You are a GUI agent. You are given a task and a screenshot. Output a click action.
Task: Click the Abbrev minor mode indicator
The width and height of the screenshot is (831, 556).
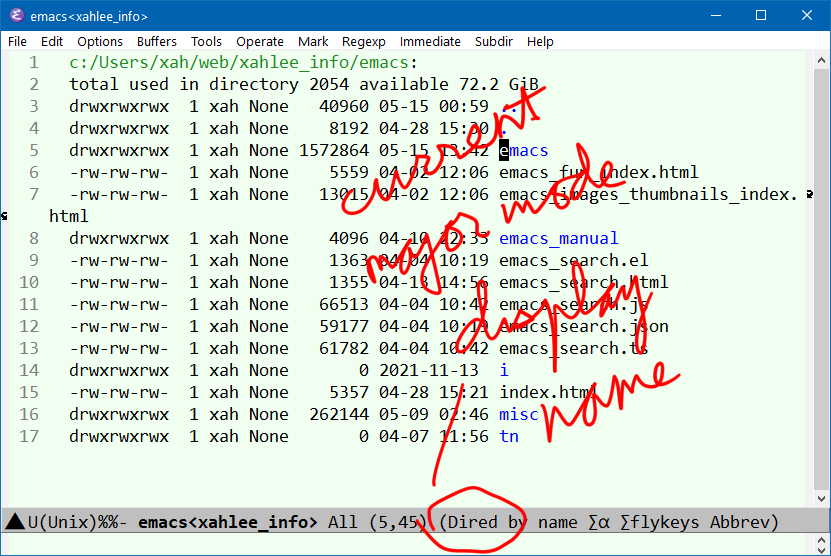(x=739, y=522)
